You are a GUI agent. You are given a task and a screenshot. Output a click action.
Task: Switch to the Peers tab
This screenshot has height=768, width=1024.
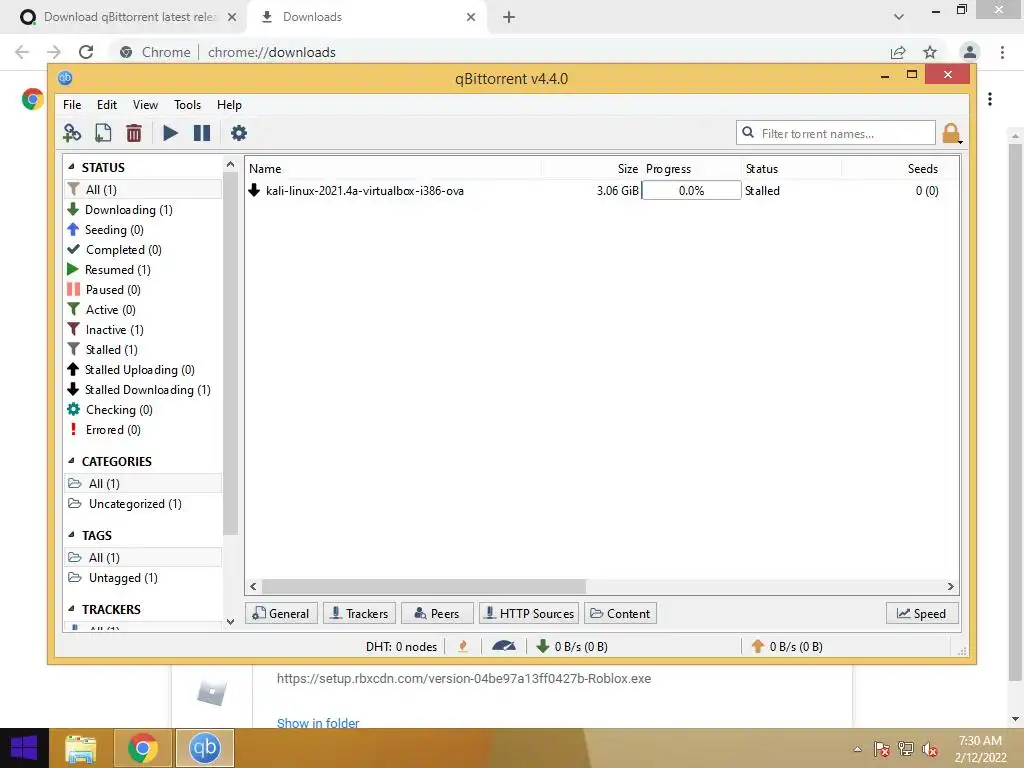click(x=437, y=613)
